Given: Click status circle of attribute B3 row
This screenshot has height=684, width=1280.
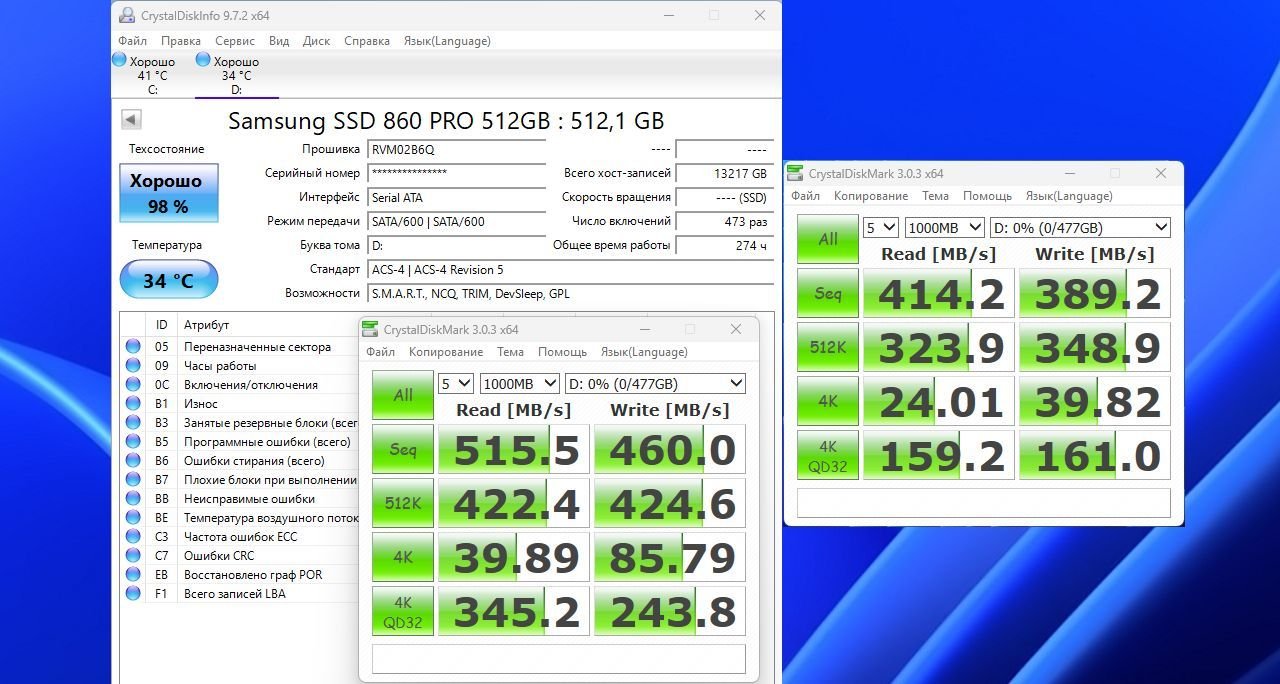Looking at the screenshot, I should tap(133, 423).
